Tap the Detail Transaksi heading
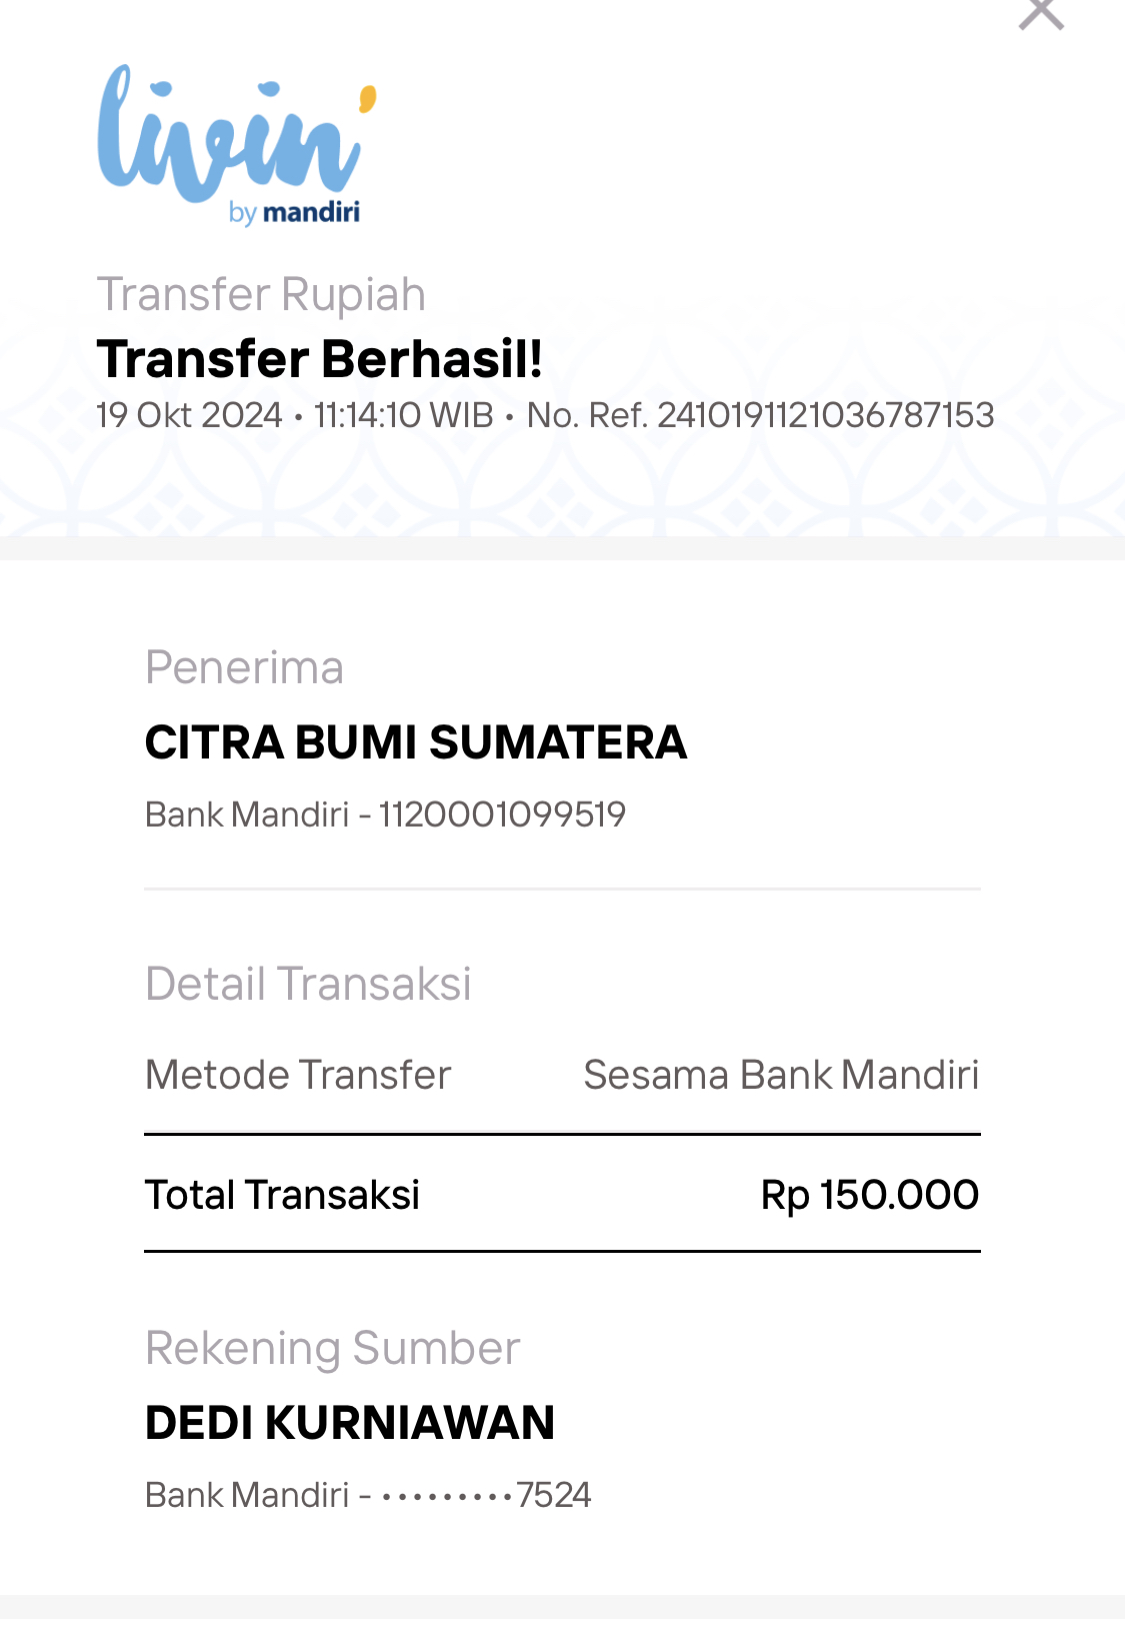The width and height of the screenshot is (1125, 1641). pos(308,984)
